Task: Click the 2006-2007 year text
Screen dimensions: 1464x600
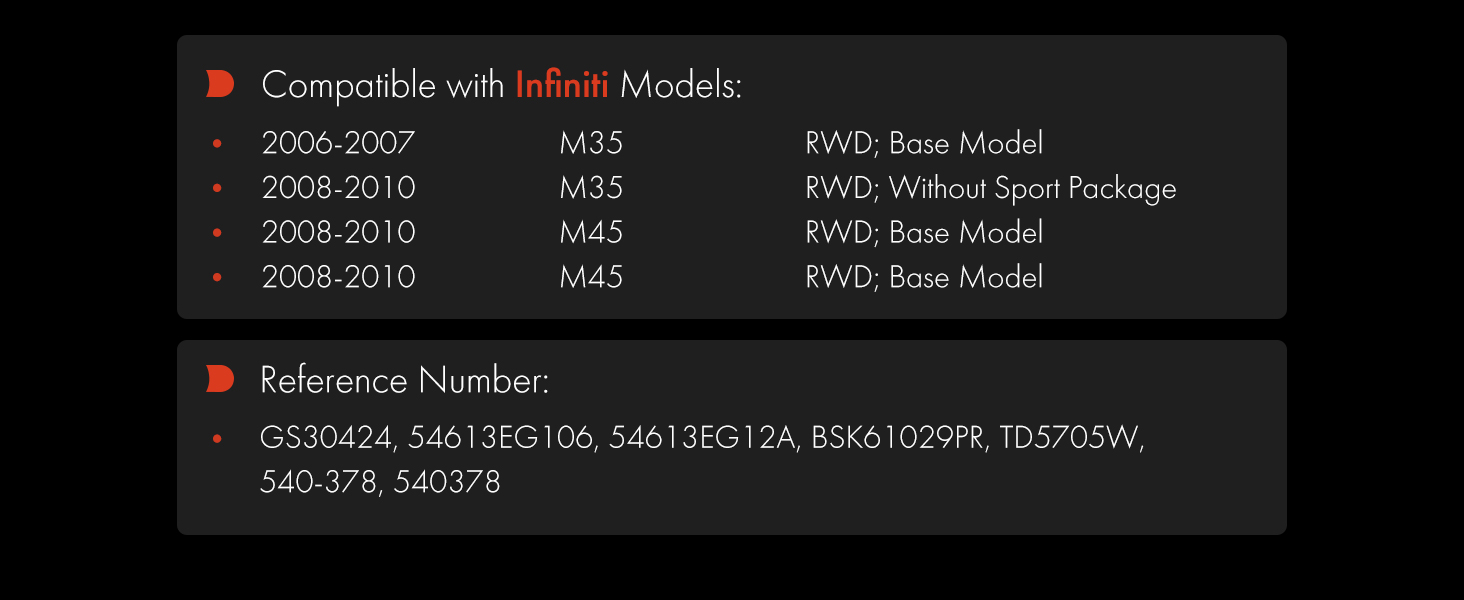Action: click(x=338, y=143)
